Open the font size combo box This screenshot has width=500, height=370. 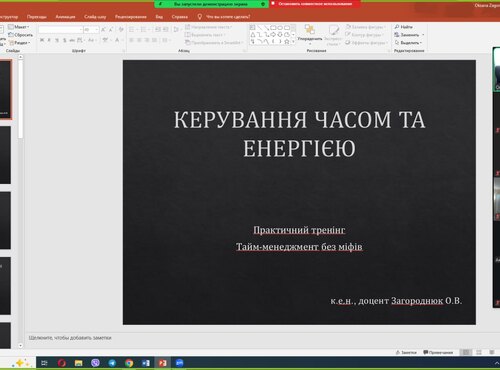pyautogui.click(x=91, y=30)
